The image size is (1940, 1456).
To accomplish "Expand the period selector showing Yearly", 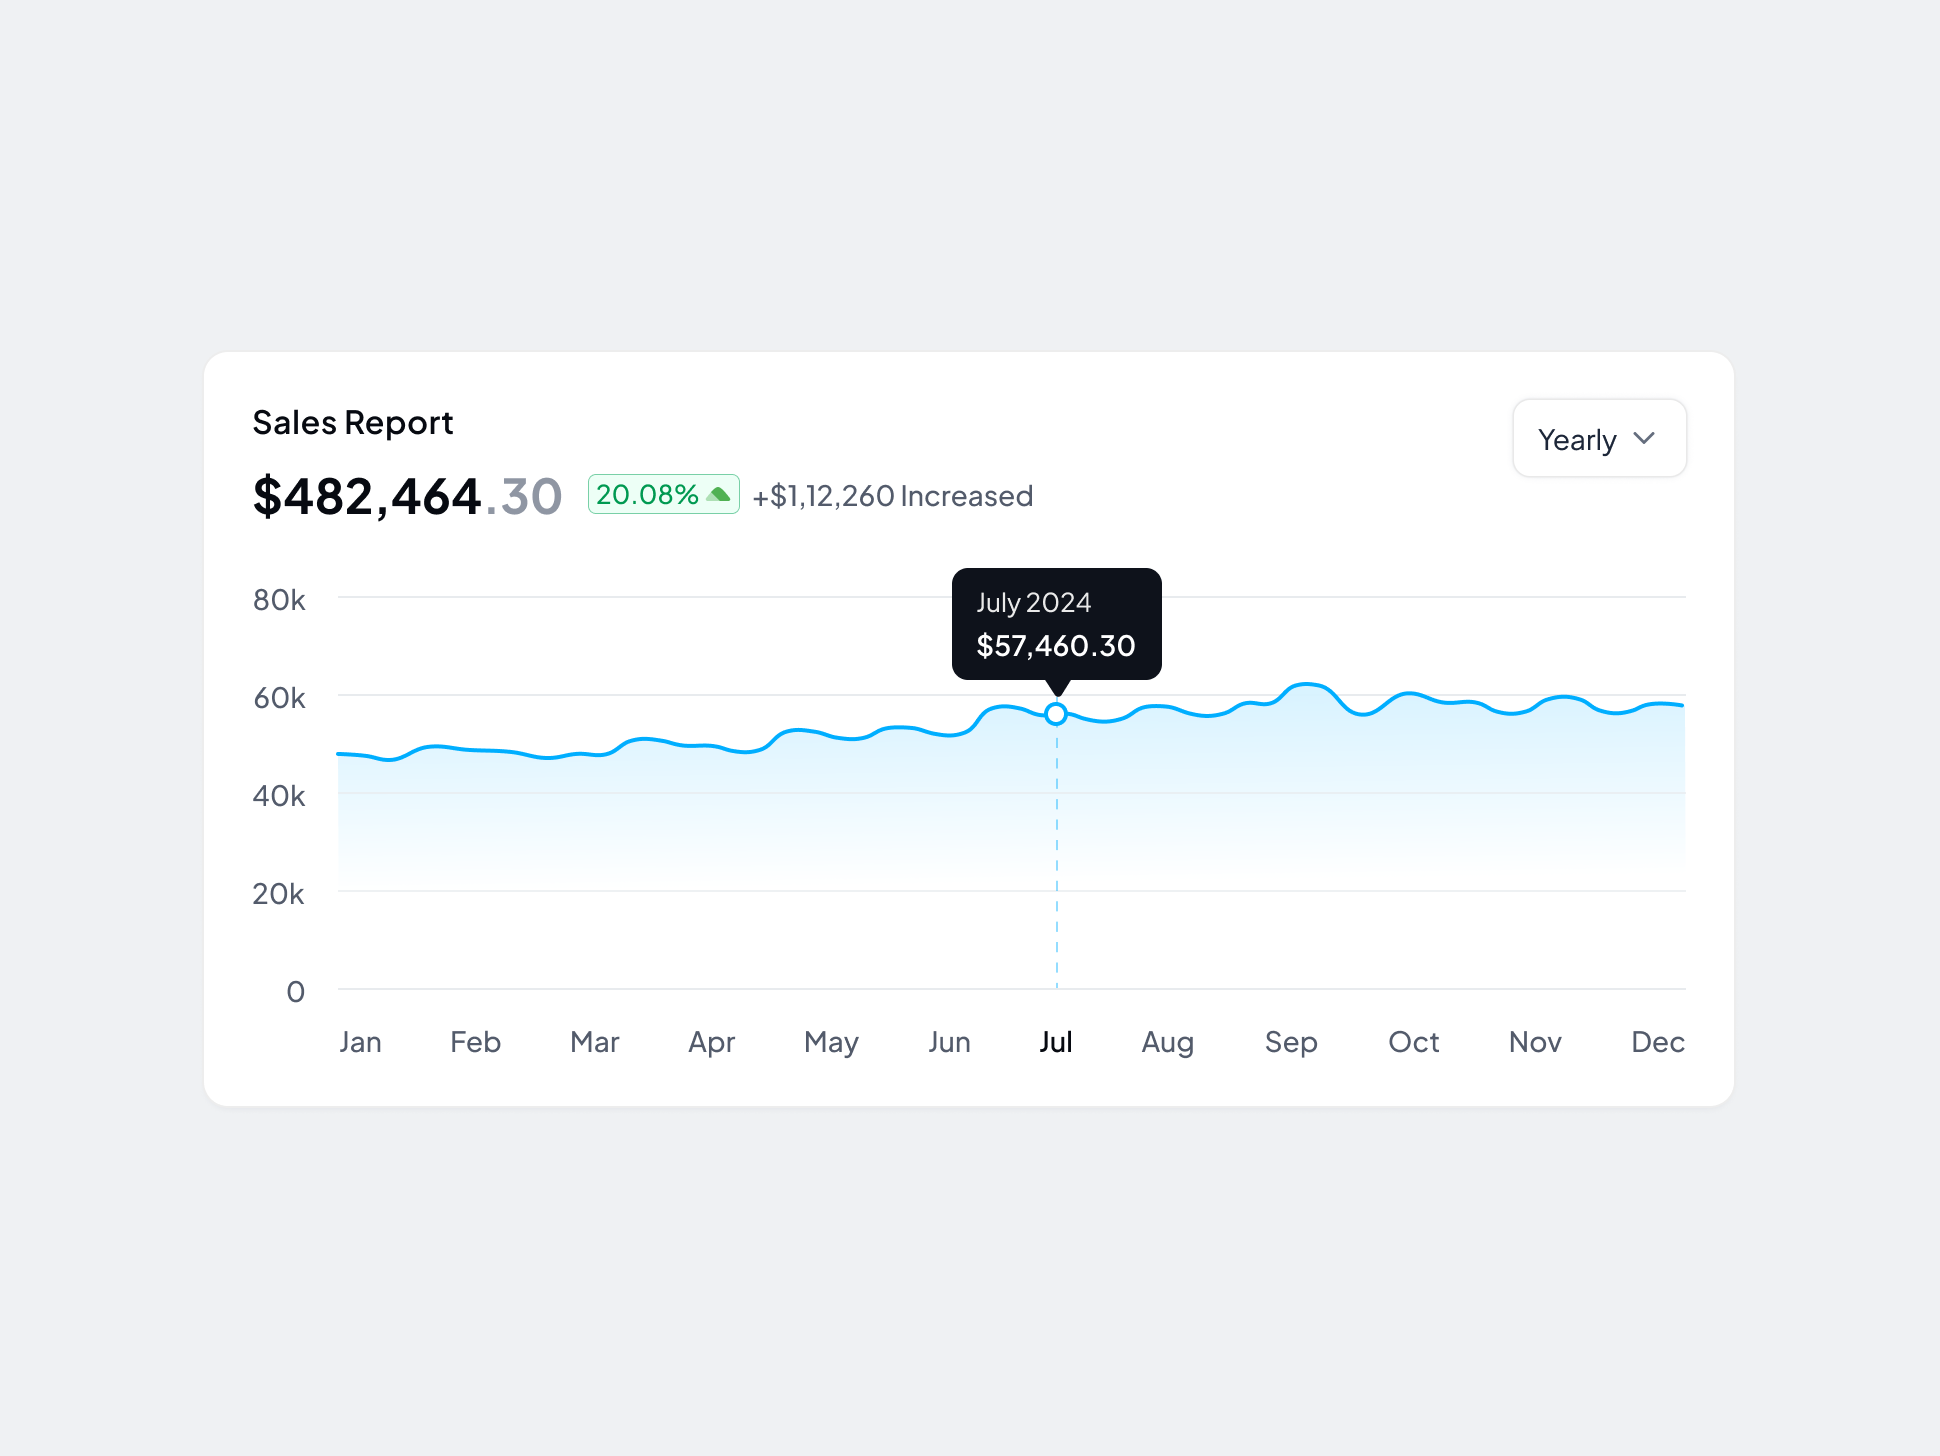I will point(1599,438).
